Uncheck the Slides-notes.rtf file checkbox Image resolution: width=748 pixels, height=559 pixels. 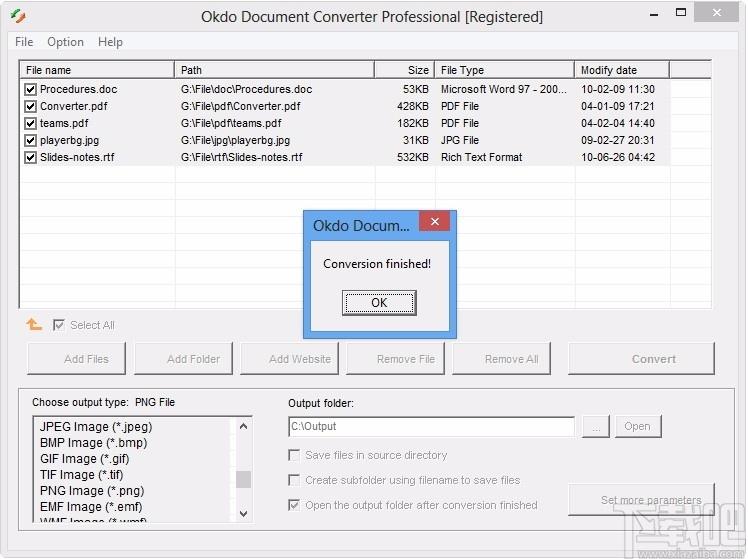coord(31,157)
